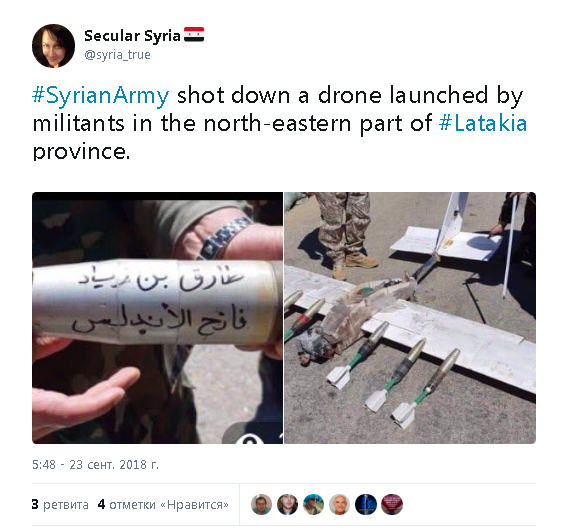Open the #SyrianArmy hashtag
The image size is (570, 529).
tap(101, 95)
